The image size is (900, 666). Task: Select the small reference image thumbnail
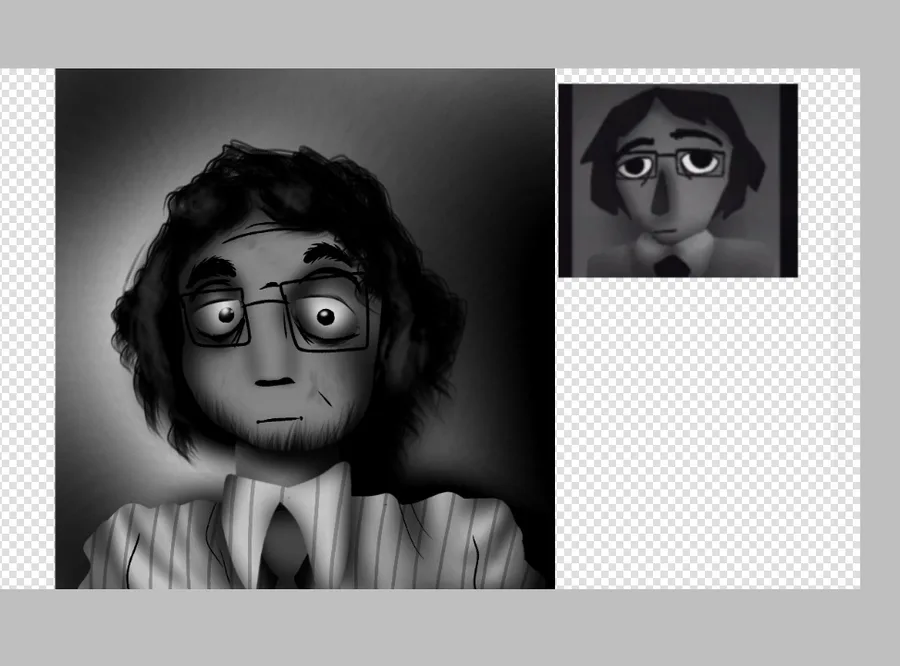coord(678,180)
